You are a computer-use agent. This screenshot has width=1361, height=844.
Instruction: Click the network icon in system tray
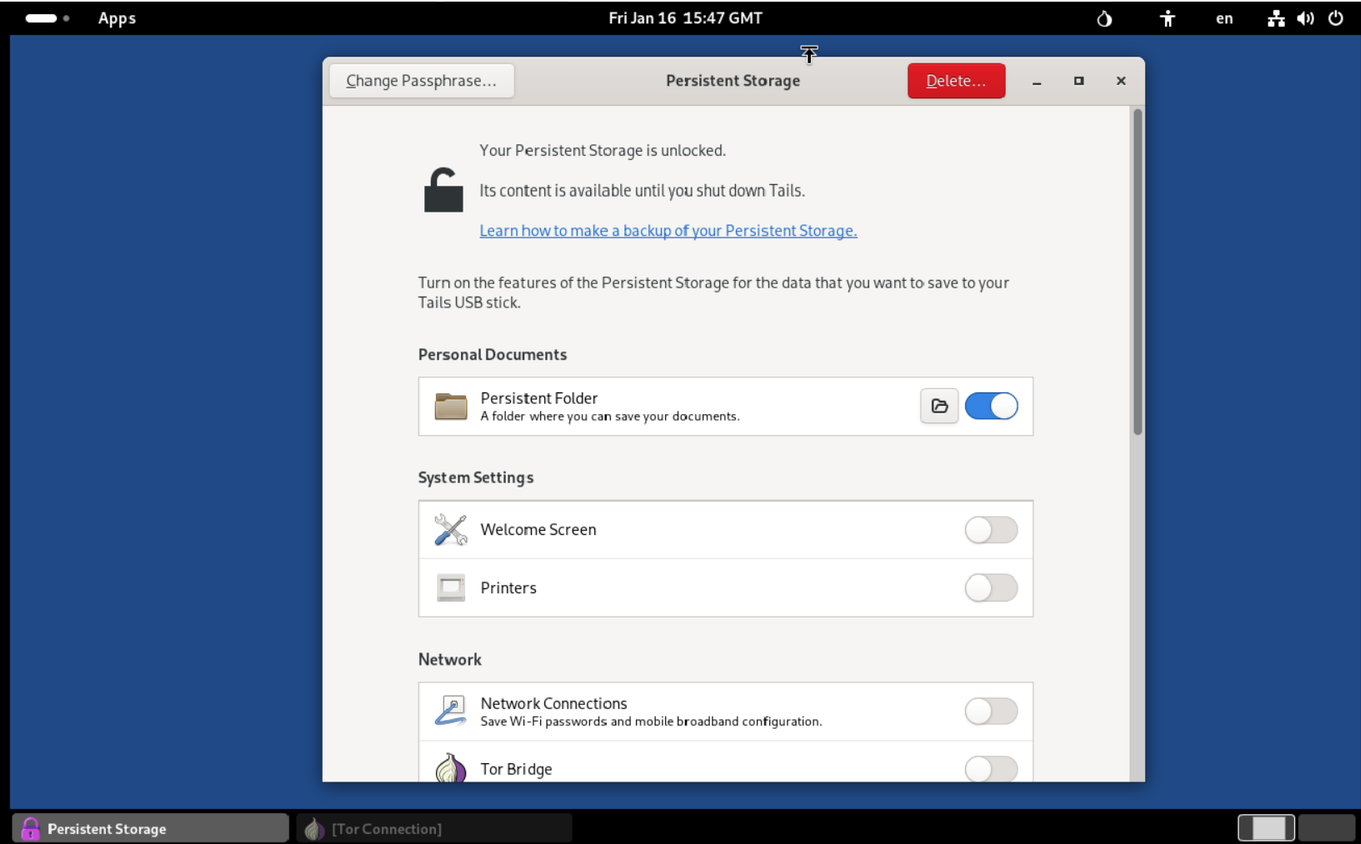coord(1276,18)
